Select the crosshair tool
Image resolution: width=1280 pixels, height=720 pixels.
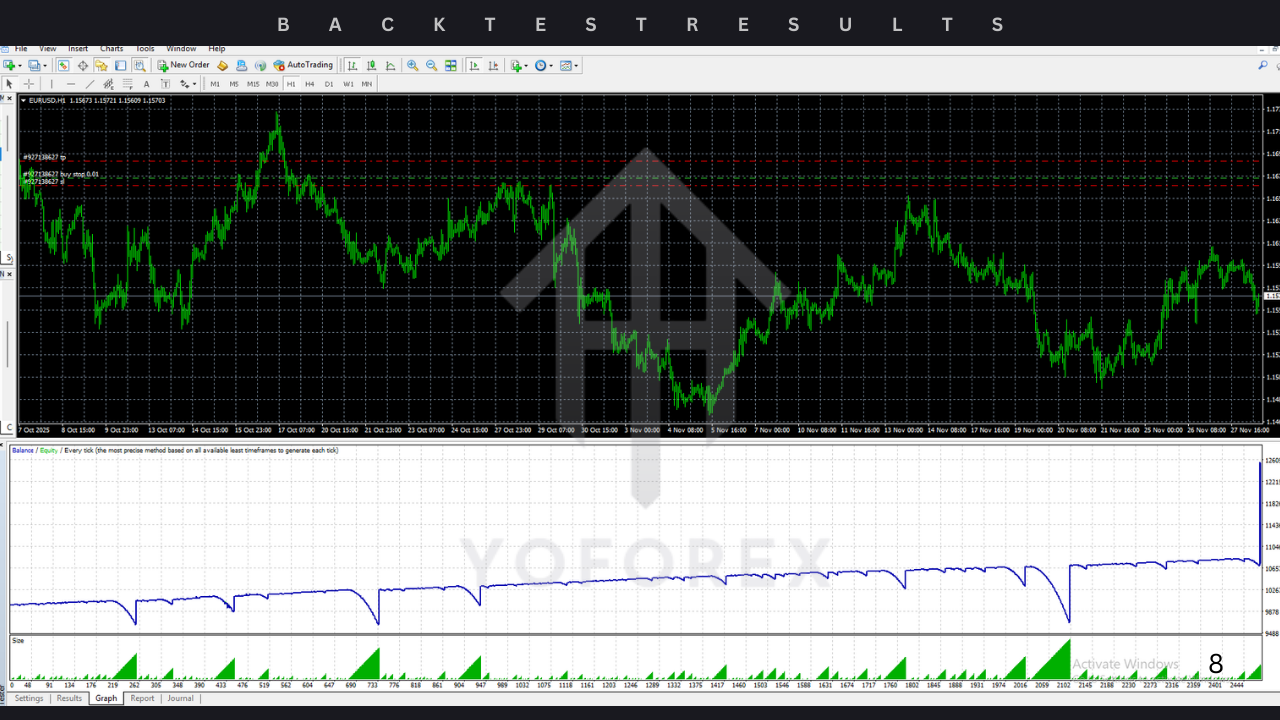(29, 84)
